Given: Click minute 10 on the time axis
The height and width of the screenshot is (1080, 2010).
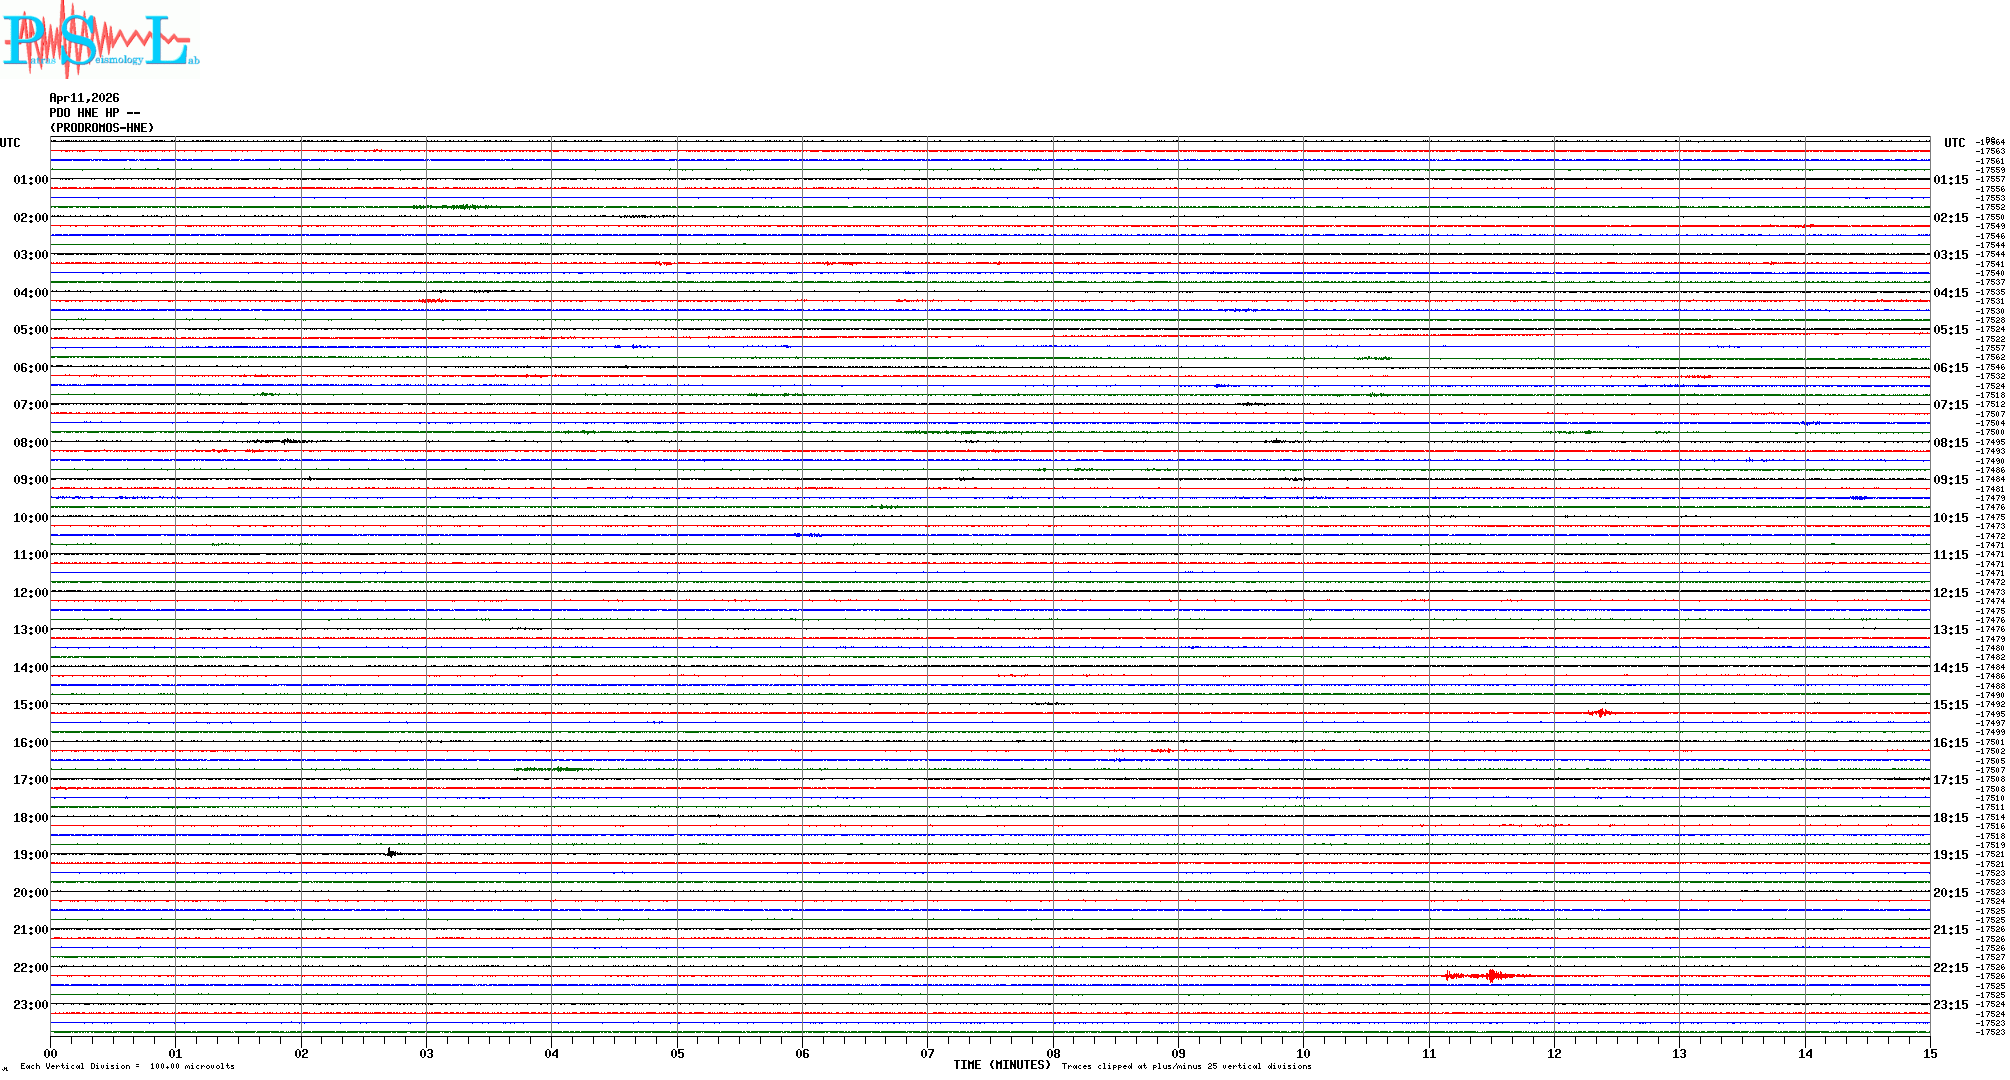Looking at the screenshot, I should [x=1303, y=1053].
